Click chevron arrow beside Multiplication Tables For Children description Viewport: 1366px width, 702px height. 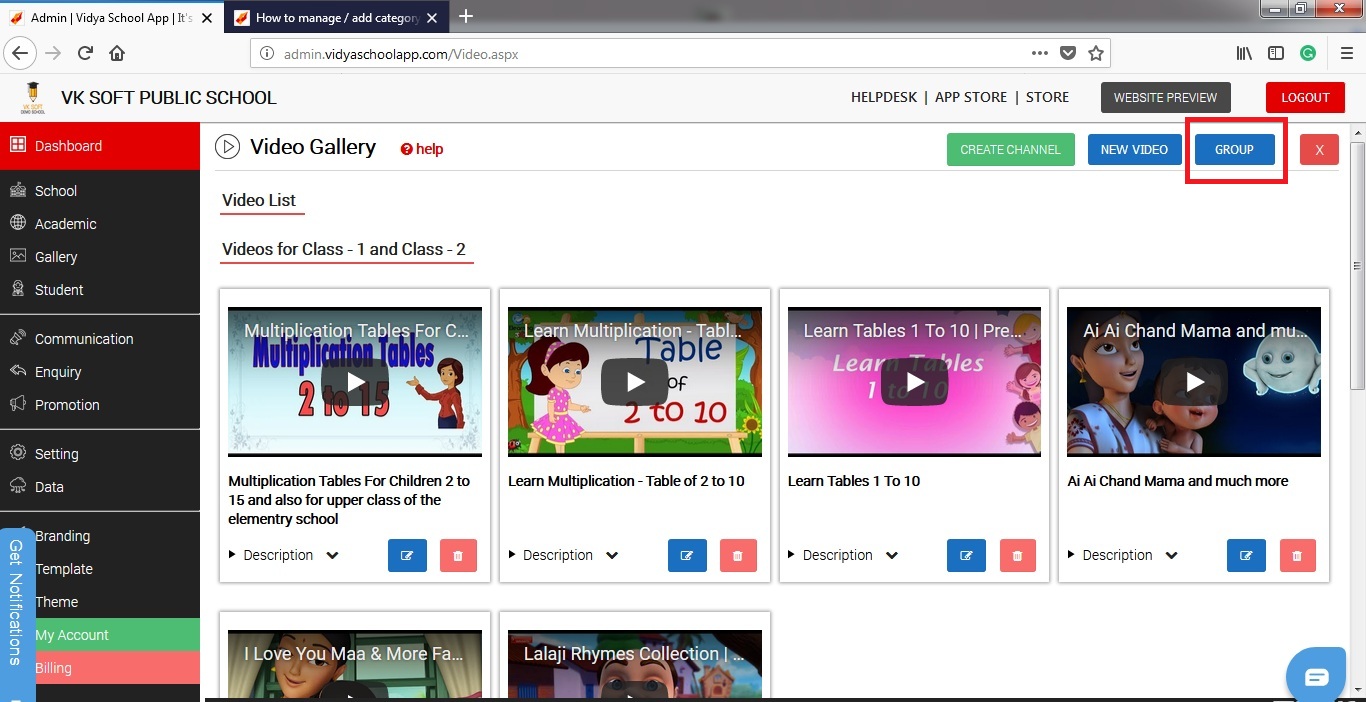coord(332,556)
